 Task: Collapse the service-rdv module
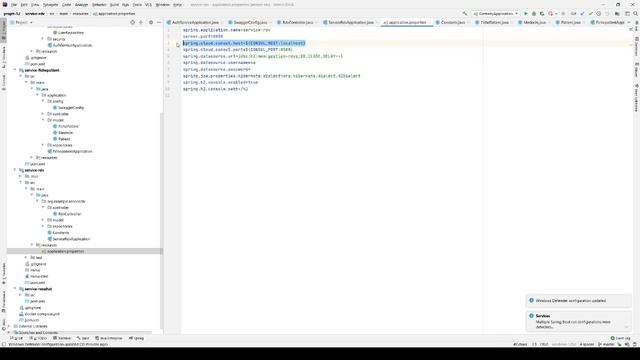pyautogui.click(x=16, y=170)
